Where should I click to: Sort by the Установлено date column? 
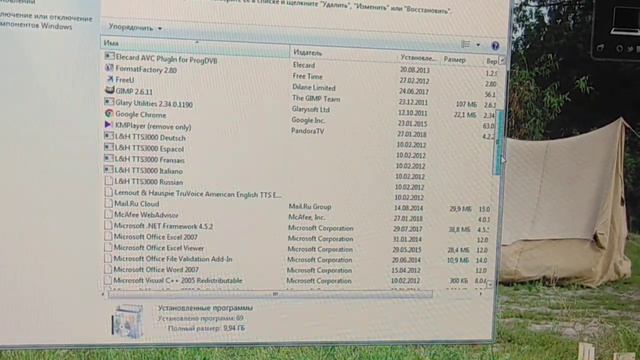click(x=419, y=58)
